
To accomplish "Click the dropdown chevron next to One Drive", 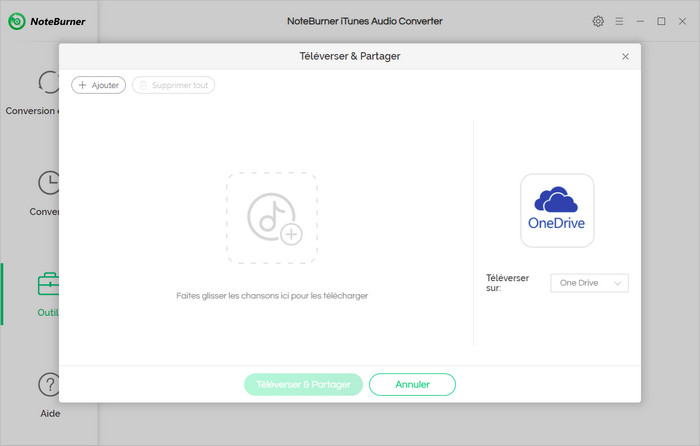I will point(618,283).
